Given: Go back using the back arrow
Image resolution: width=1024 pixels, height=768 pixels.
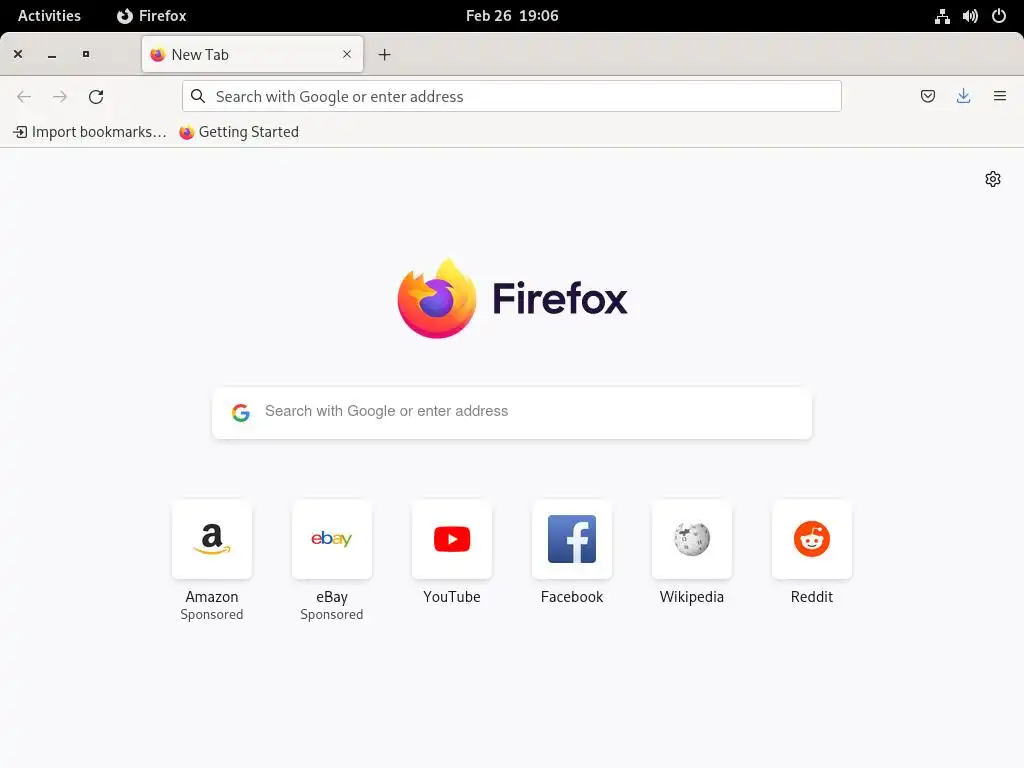Looking at the screenshot, I should click(24, 97).
